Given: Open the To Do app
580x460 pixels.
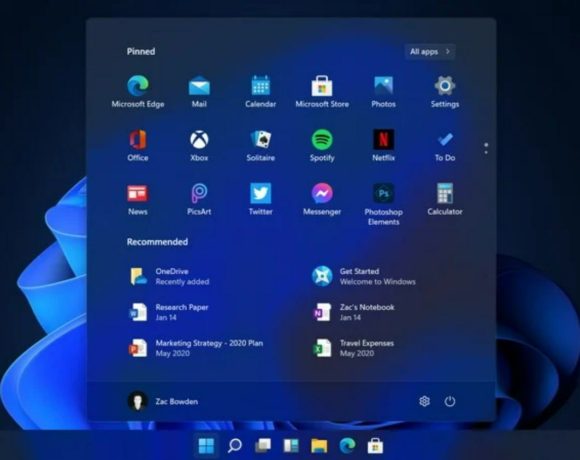Looking at the screenshot, I should click(445, 145).
